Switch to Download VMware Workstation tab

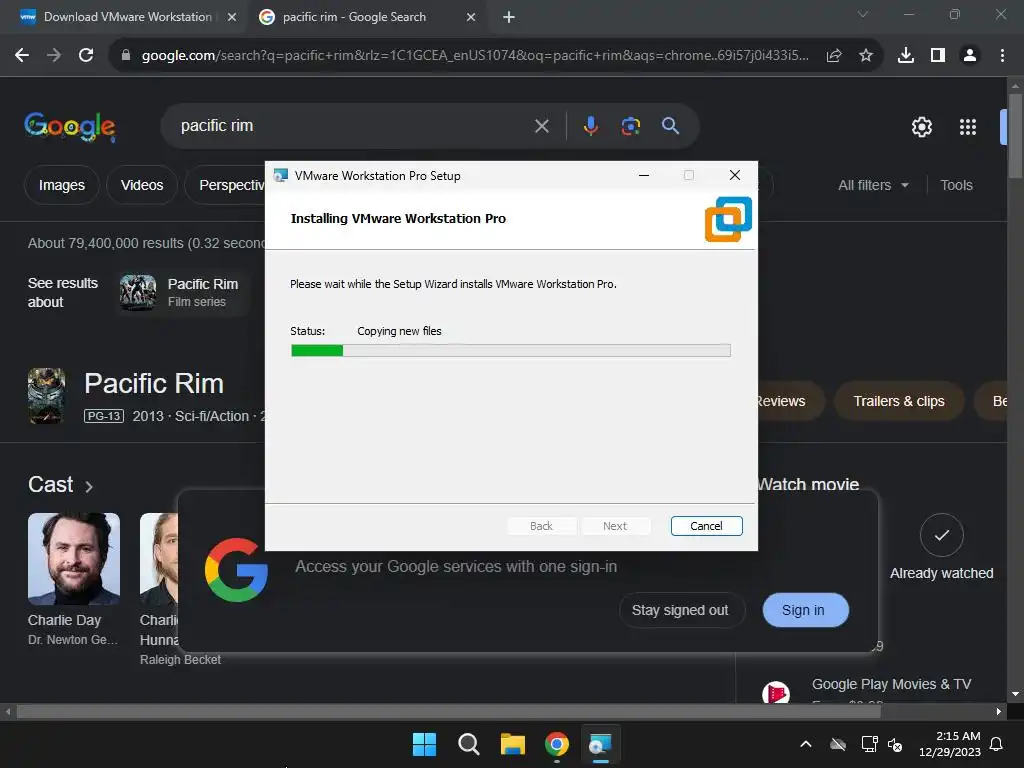[127, 17]
